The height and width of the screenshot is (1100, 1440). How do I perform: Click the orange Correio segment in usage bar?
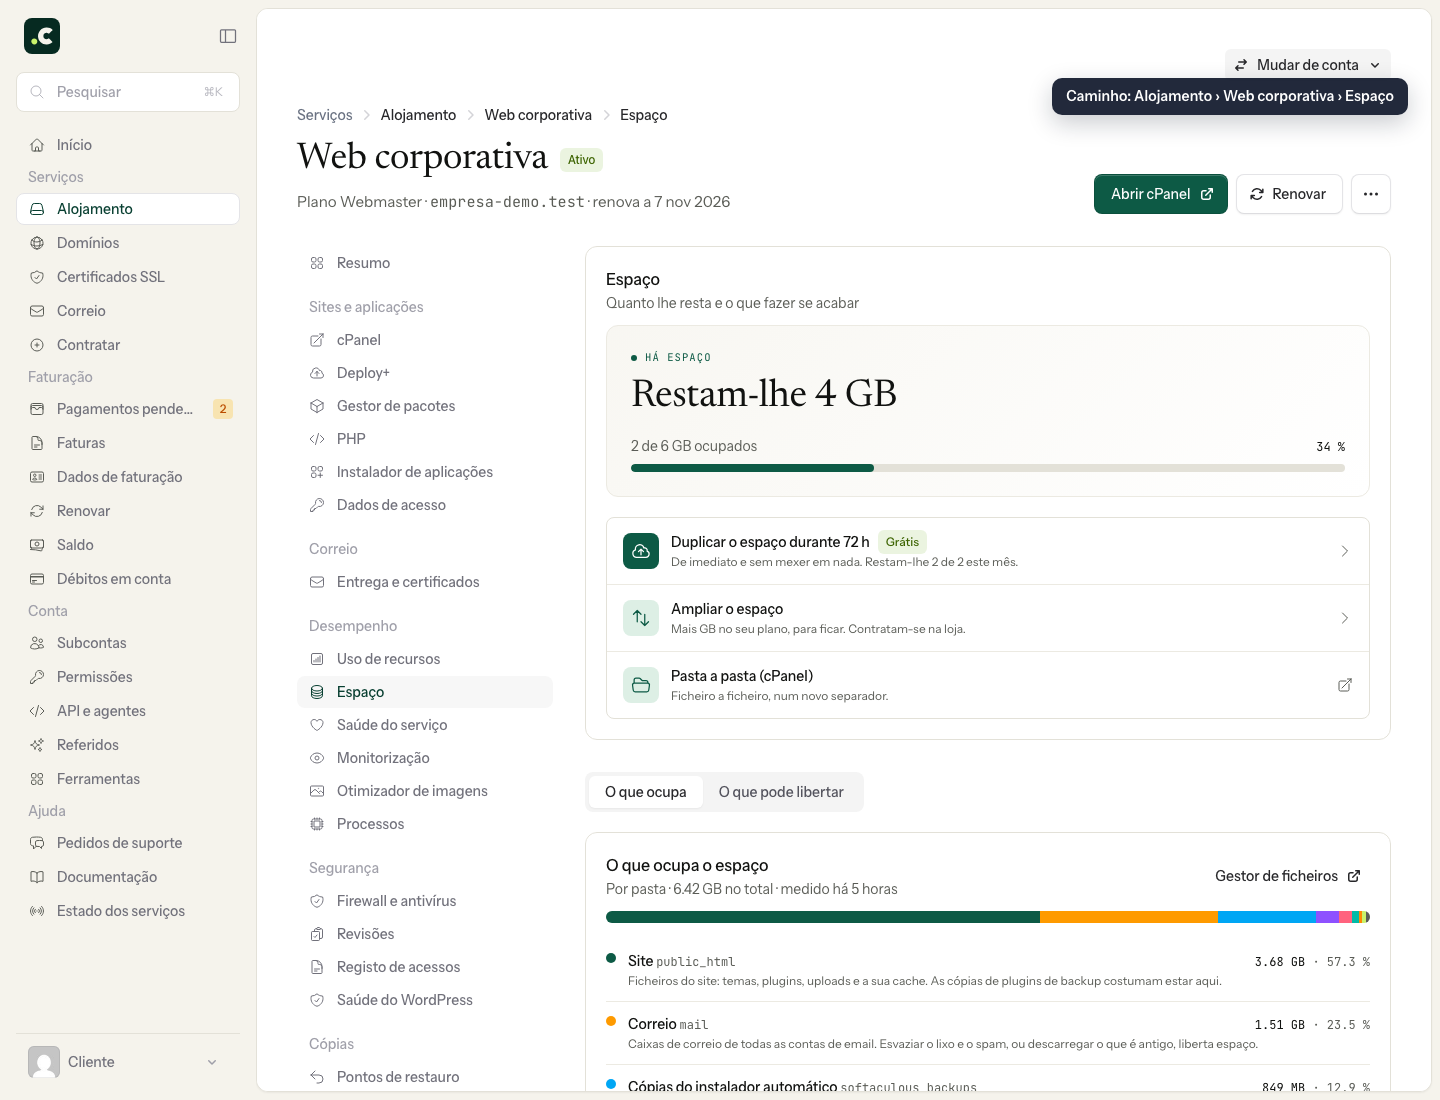(x=1129, y=917)
